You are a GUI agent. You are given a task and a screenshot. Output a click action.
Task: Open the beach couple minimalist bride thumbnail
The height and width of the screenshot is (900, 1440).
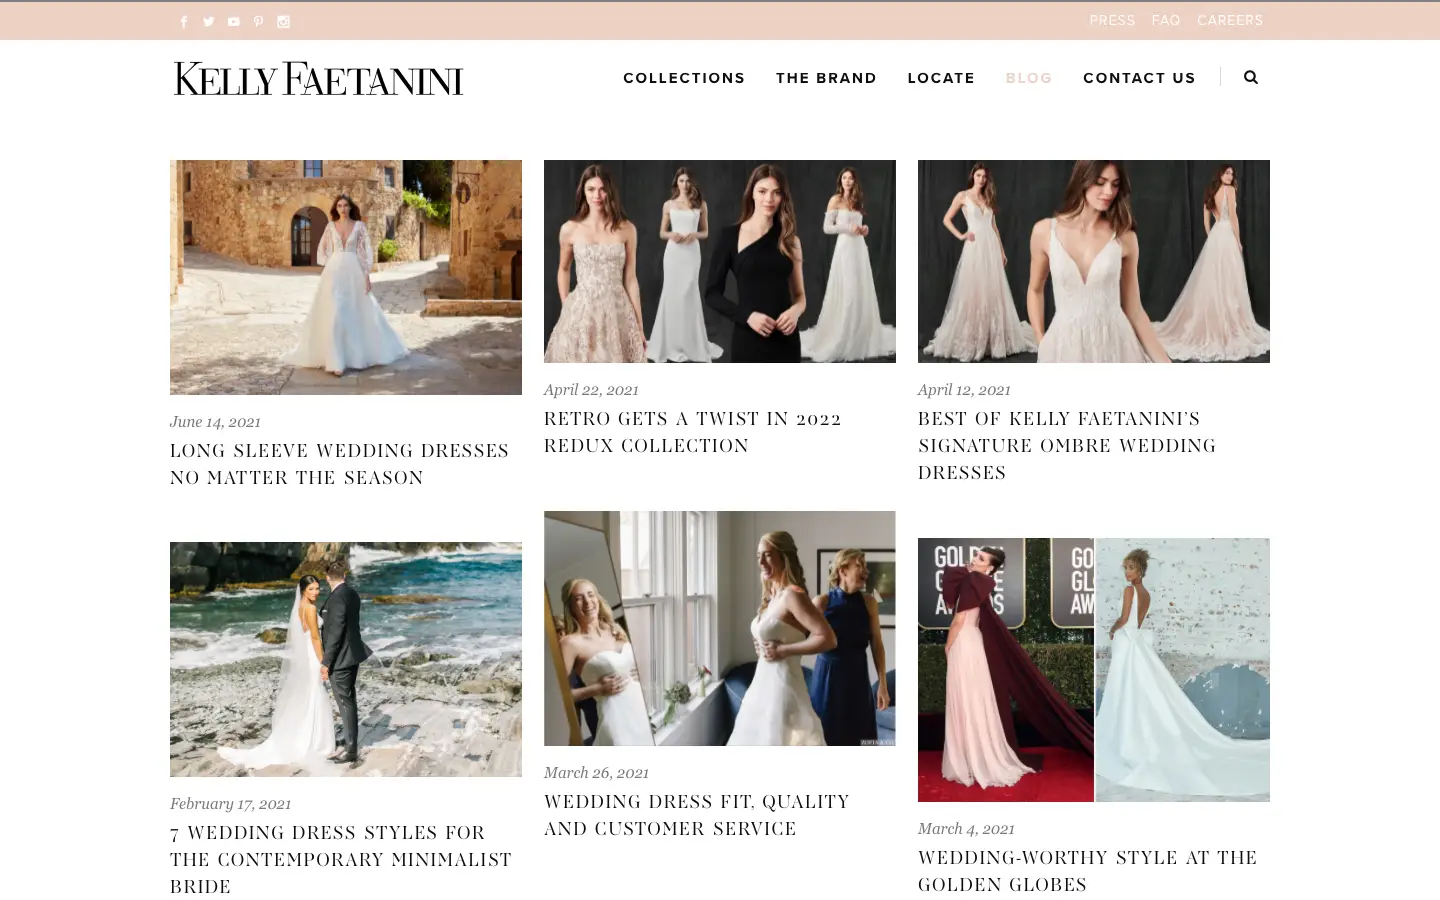[x=345, y=659]
